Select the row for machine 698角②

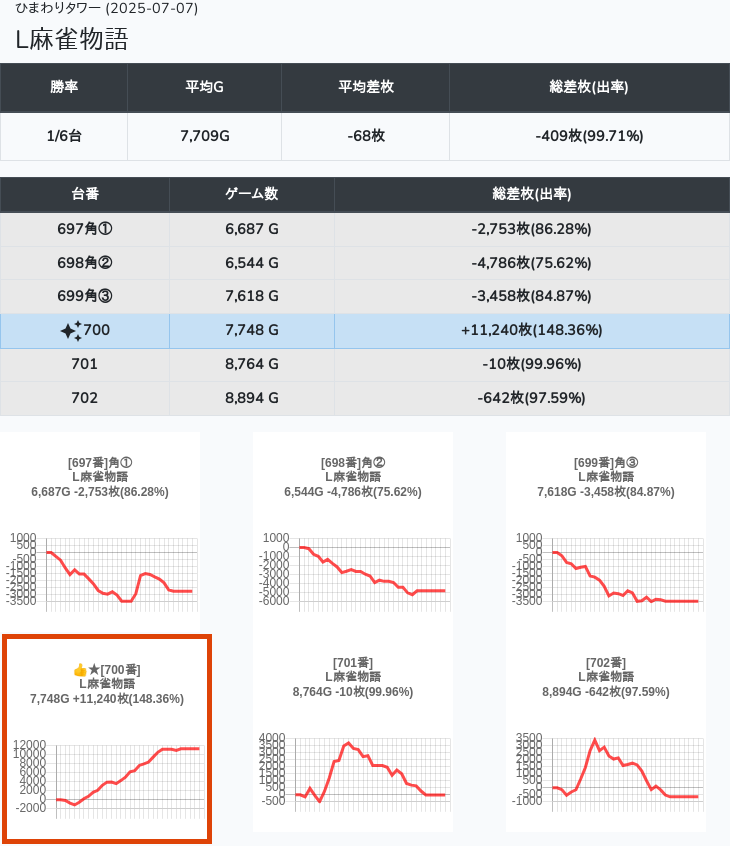coord(365,263)
